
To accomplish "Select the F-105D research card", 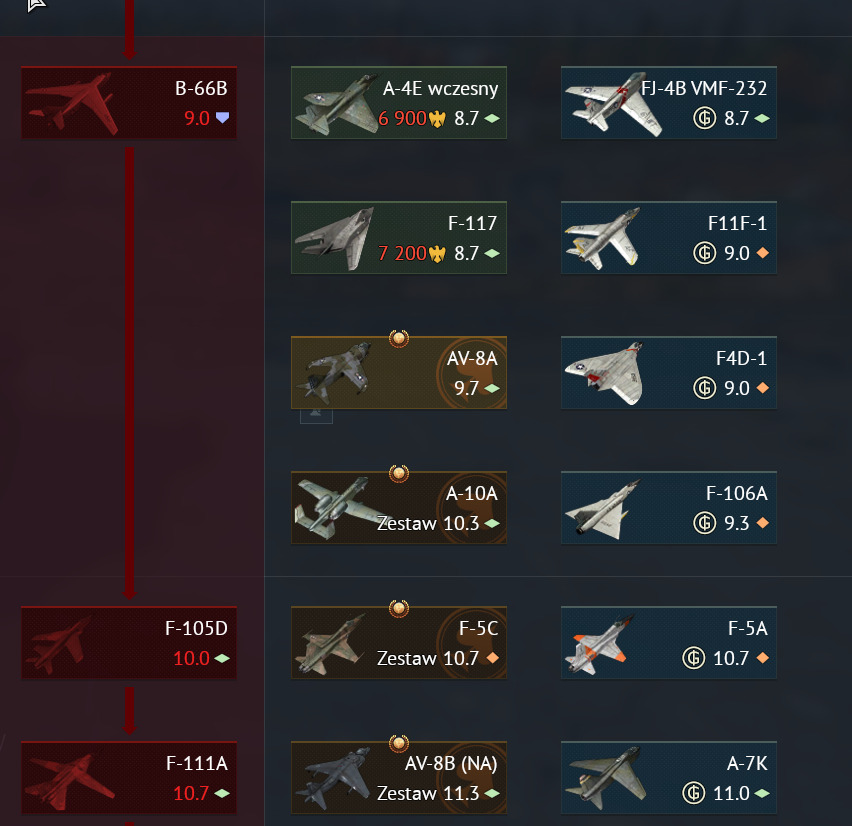I will pyautogui.click(x=129, y=642).
